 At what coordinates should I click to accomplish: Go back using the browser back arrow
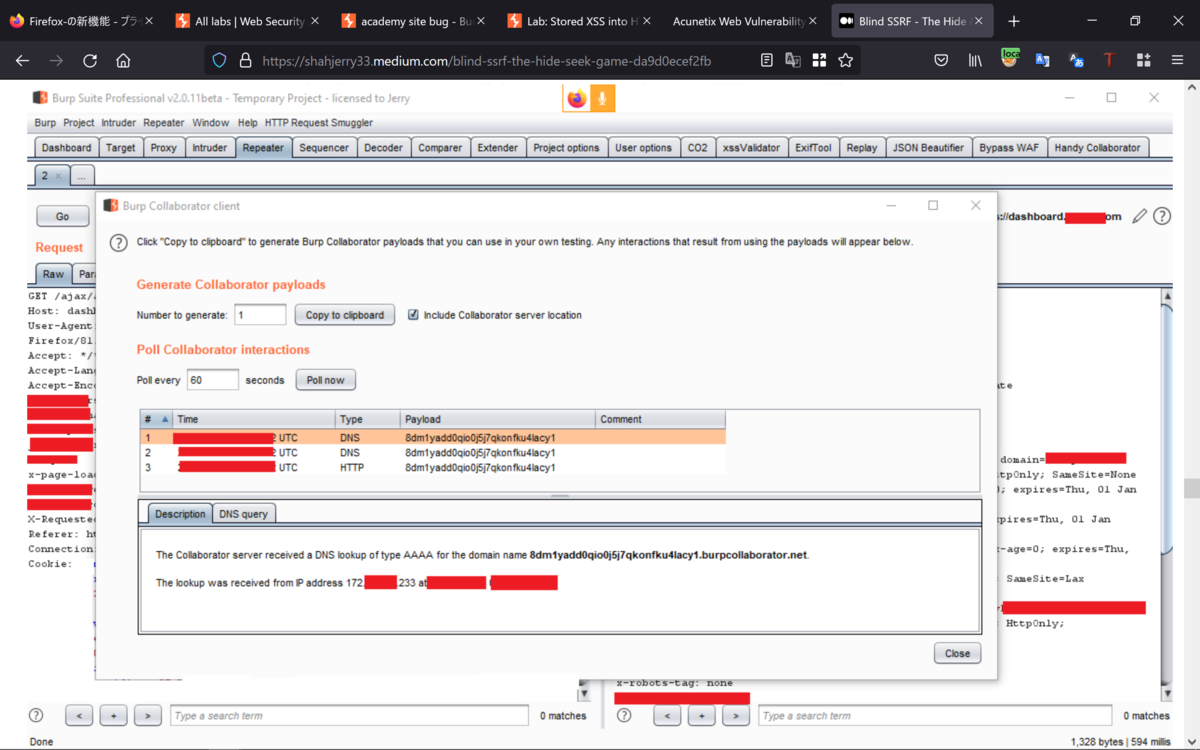22,61
